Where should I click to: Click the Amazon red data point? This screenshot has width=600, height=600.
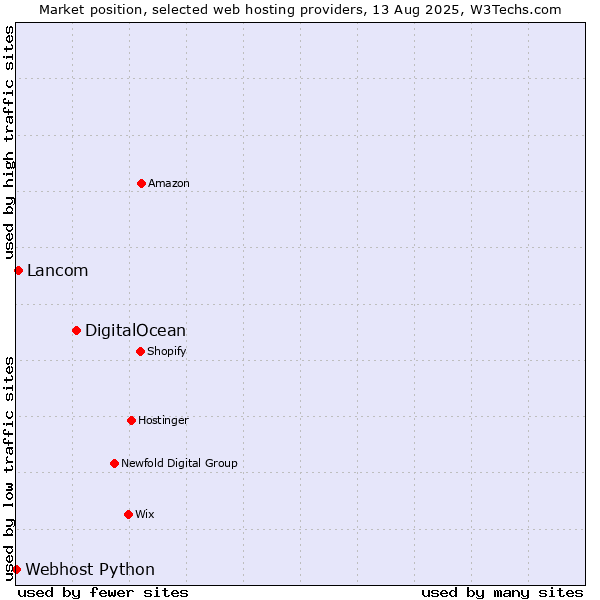pyautogui.click(x=141, y=184)
